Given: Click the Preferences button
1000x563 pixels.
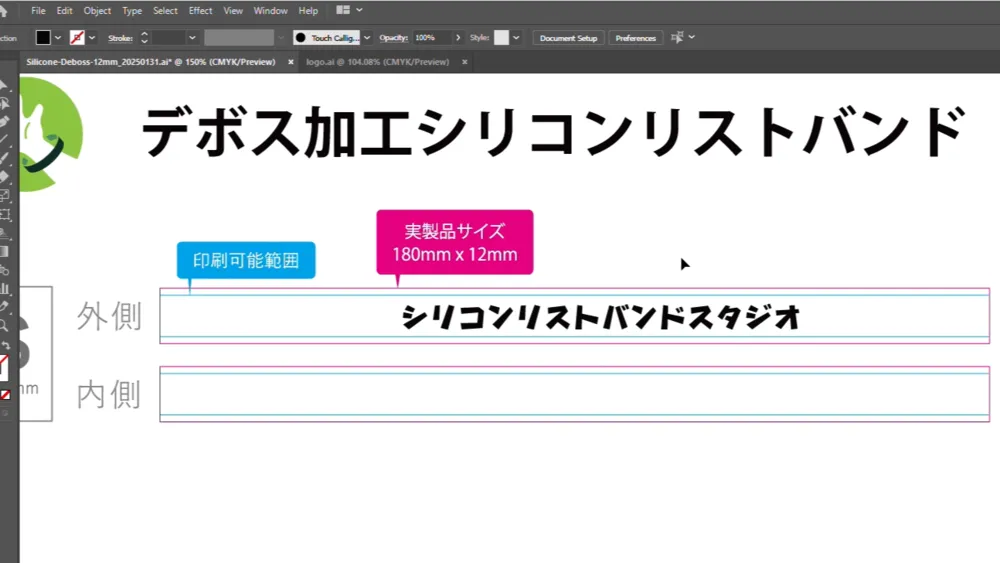Looking at the screenshot, I should point(635,38).
